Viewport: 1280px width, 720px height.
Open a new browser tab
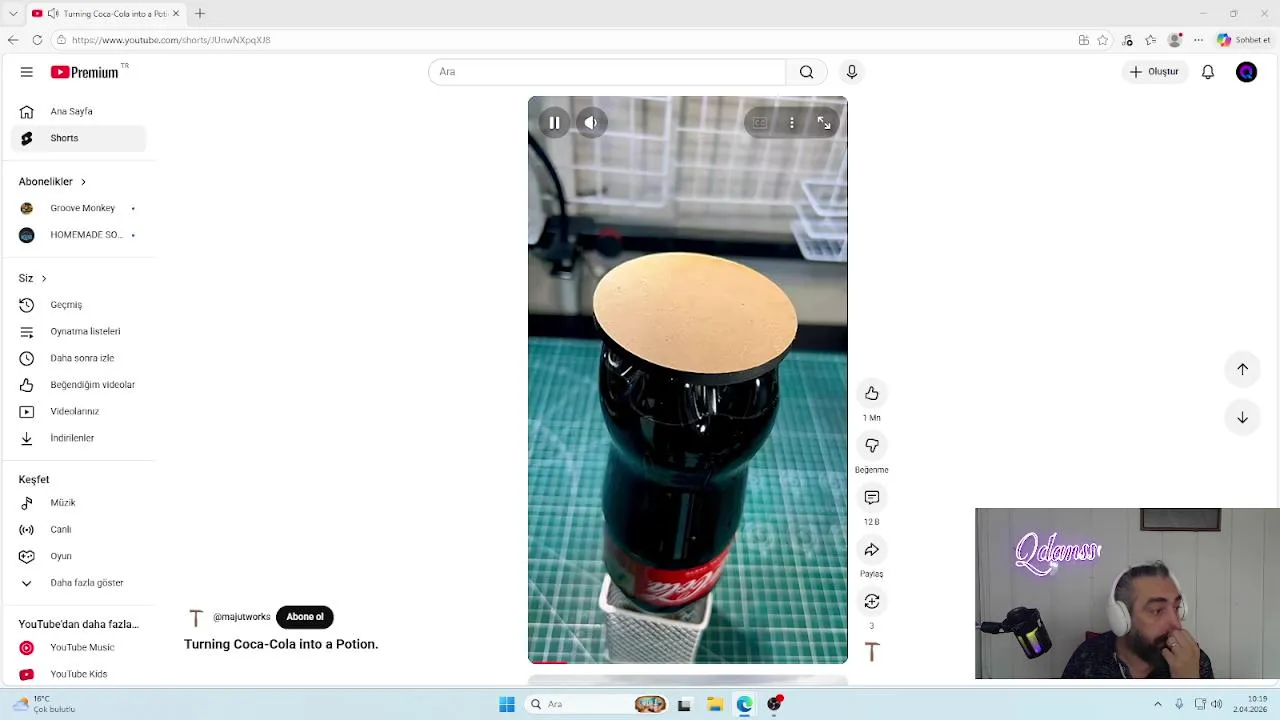coord(200,13)
